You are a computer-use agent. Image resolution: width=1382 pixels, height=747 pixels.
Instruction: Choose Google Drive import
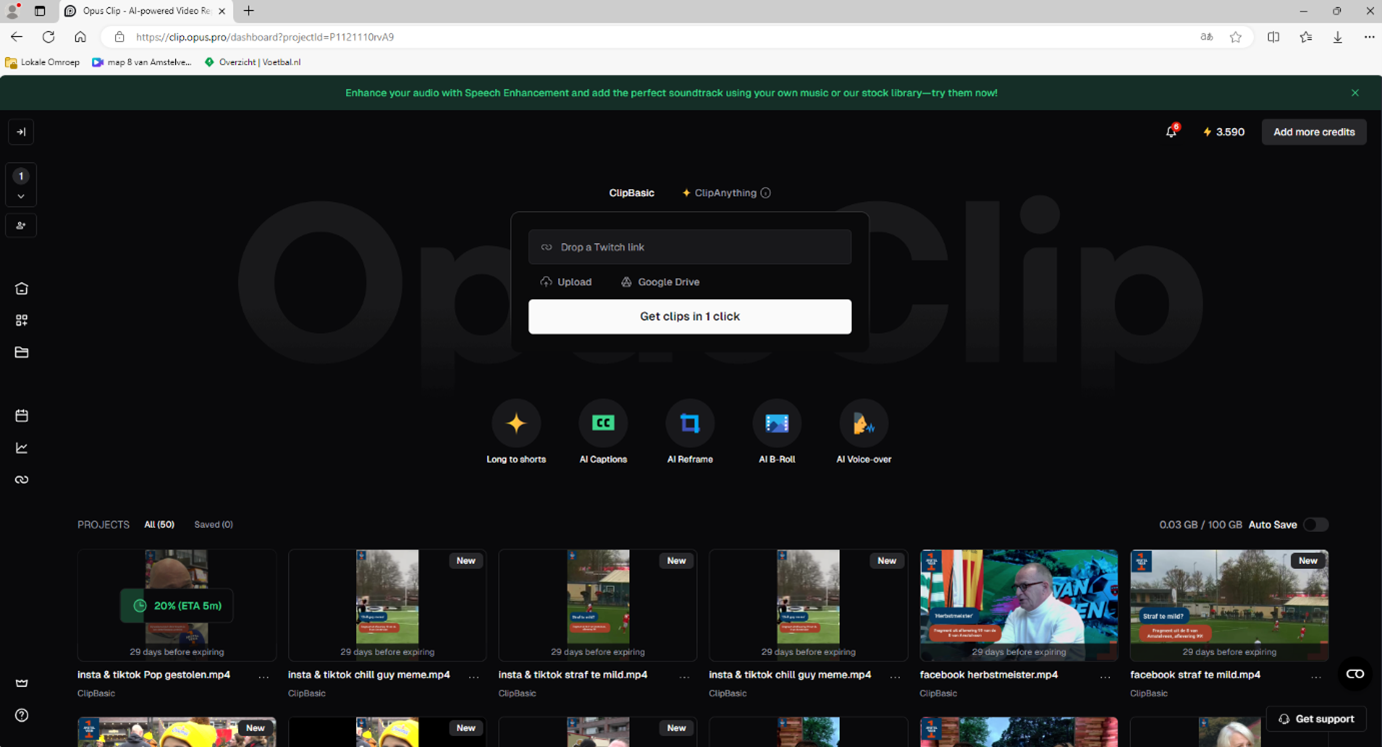tap(660, 282)
